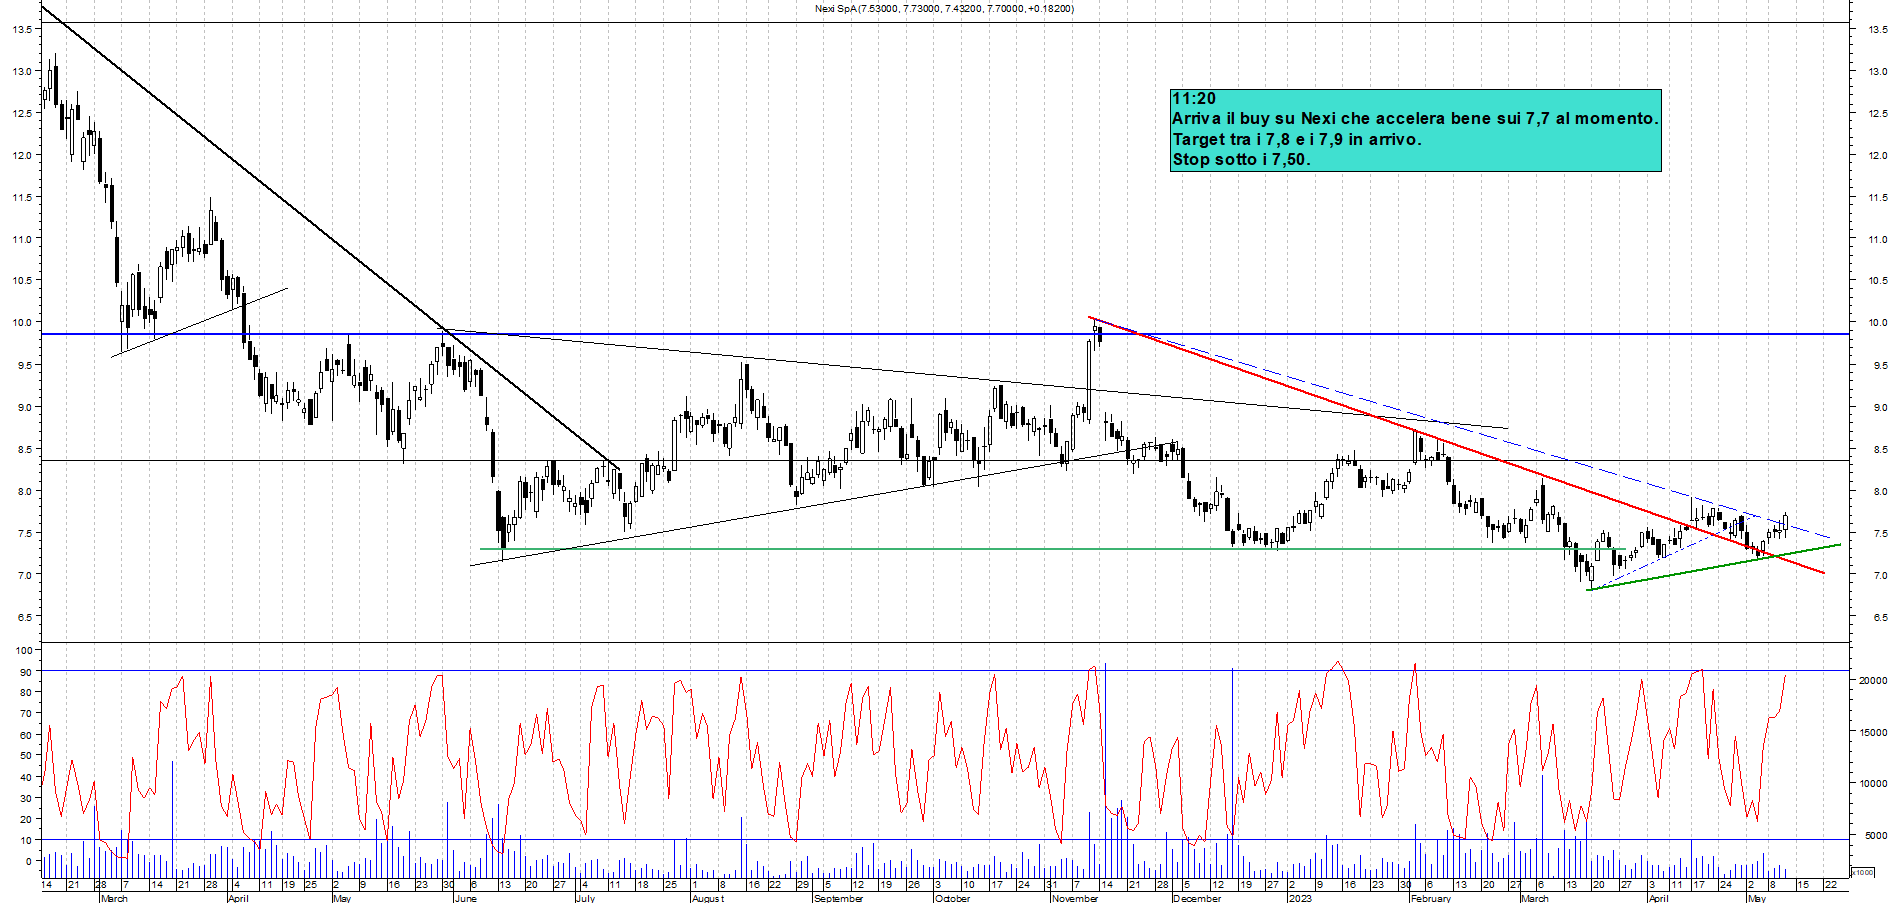The width and height of the screenshot is (1890, 903).
Task: Select the 11:20 timestamp in the note box
Action: click(x=1194, y=98)
